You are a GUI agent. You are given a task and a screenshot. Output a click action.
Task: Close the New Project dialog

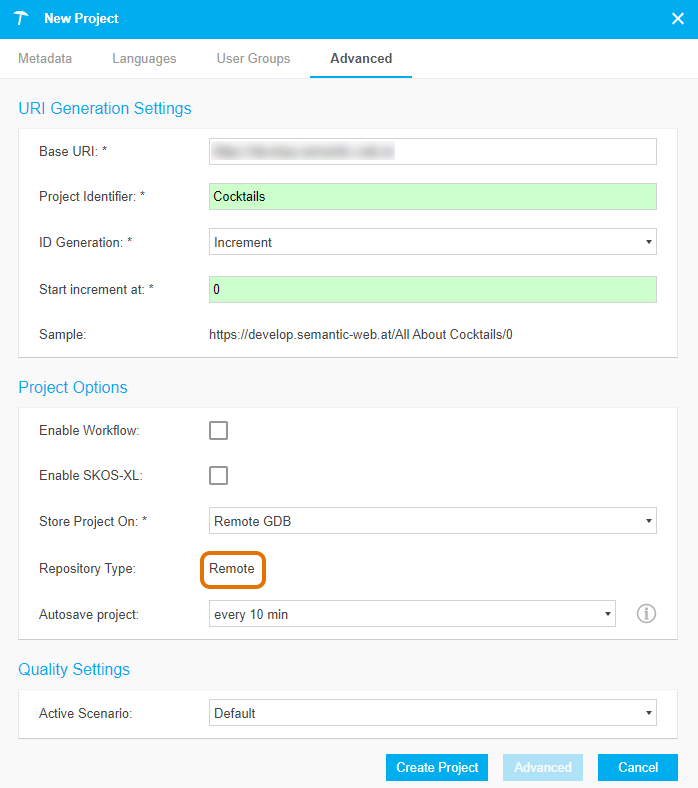click(x=677, y=19)
